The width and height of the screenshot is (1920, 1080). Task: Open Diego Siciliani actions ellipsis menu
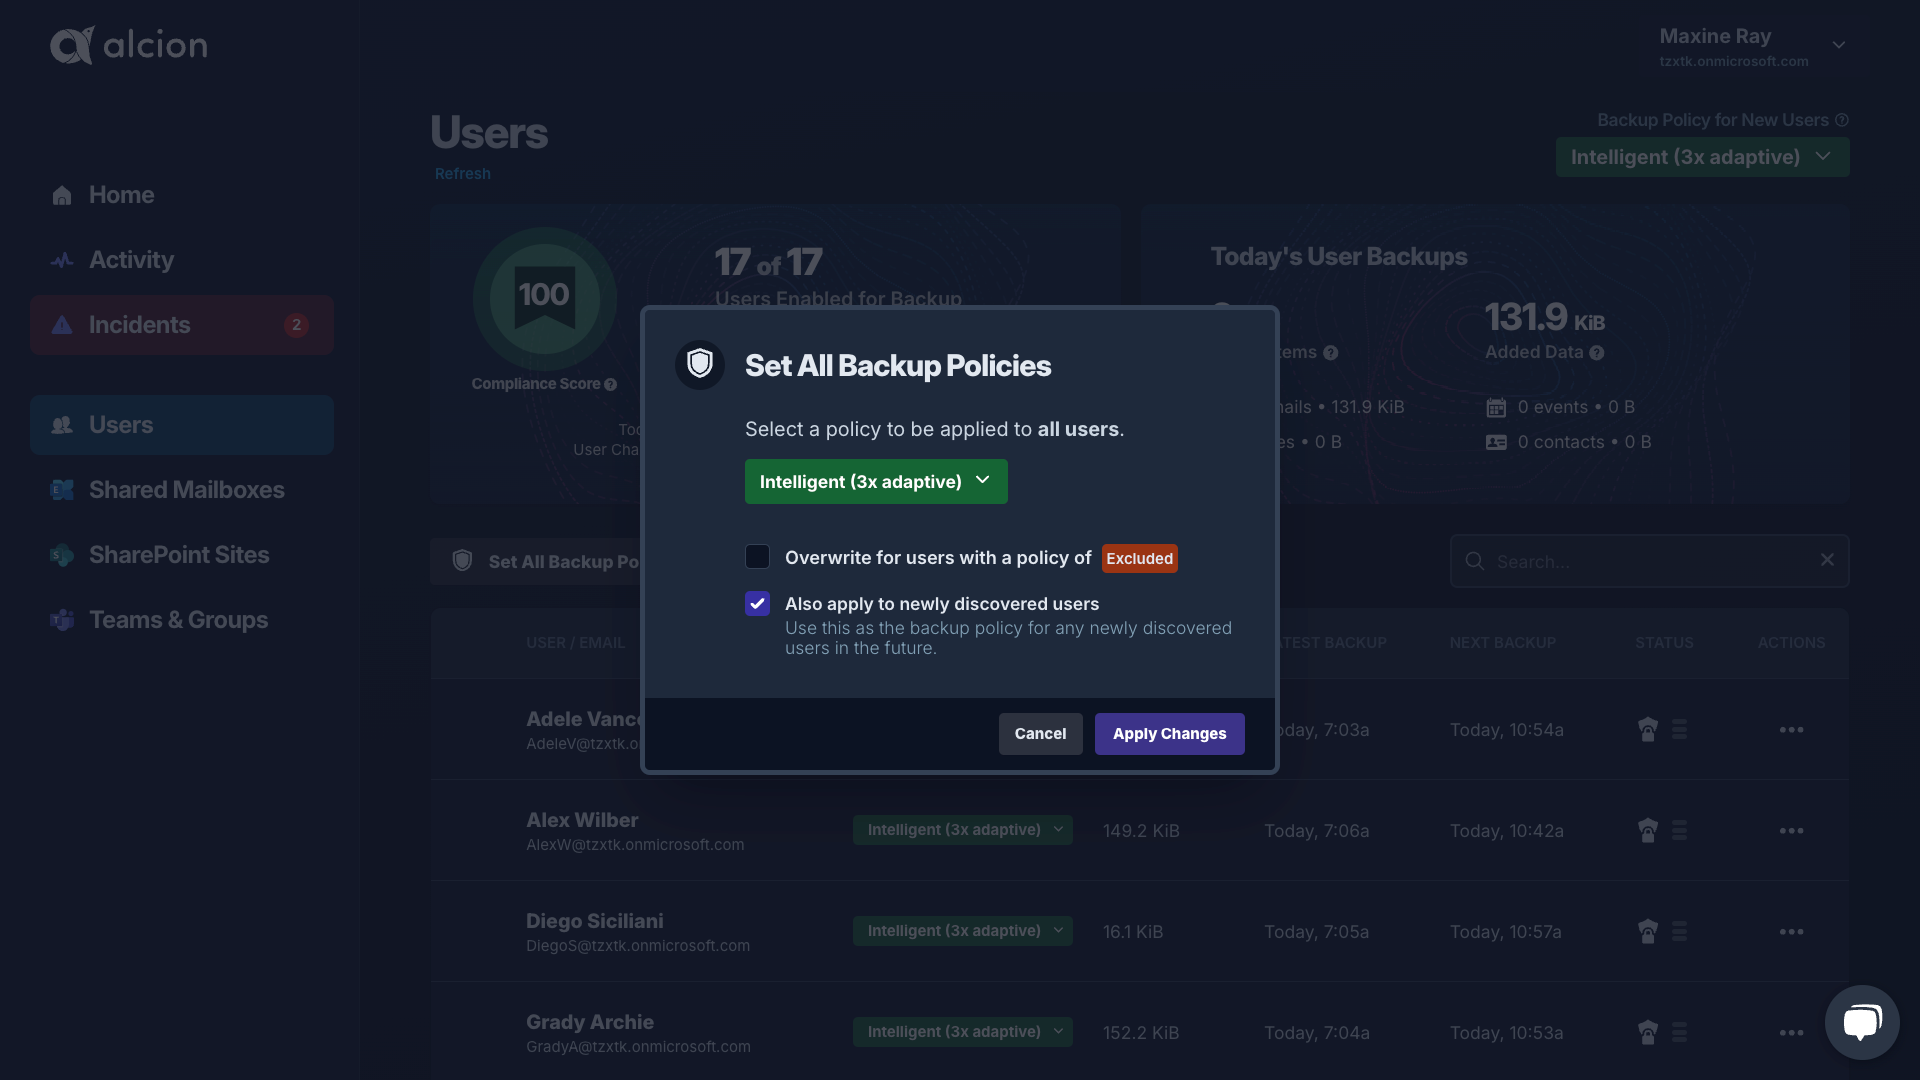pyautogui.click(x=1792, y=932)
